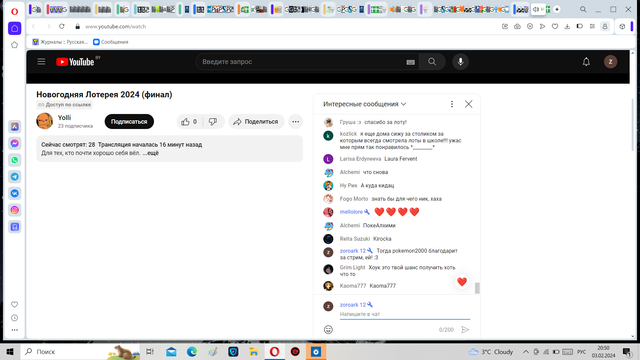
Task: Open Telegram in Opera sidebar
Action: 15,177
